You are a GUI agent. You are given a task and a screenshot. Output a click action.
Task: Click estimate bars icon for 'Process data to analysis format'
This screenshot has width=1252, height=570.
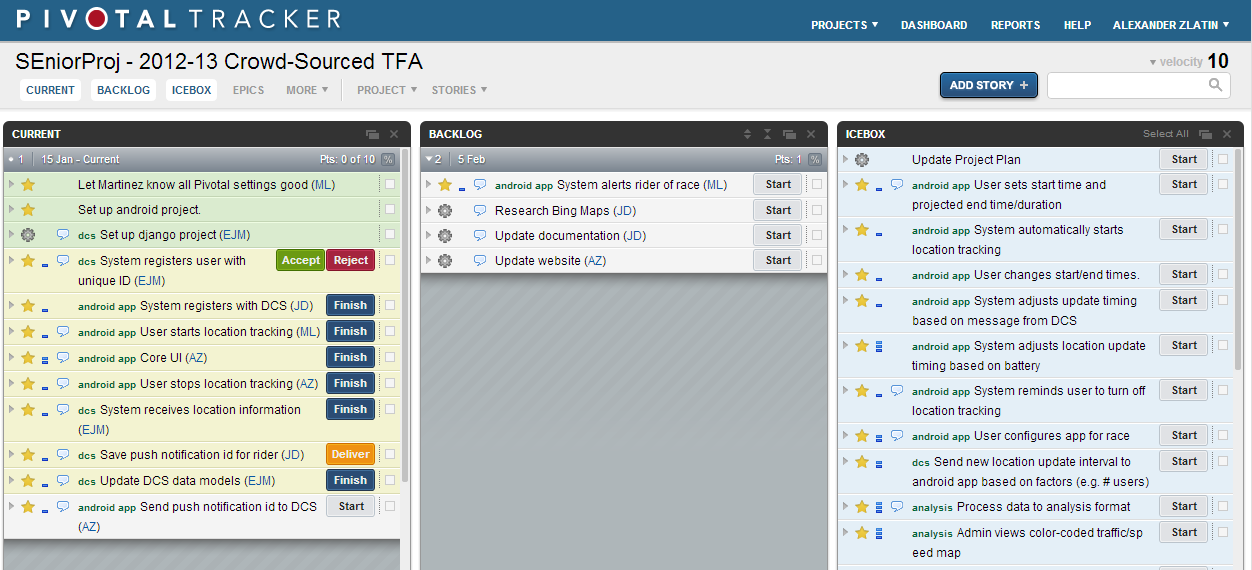point(879,507)
